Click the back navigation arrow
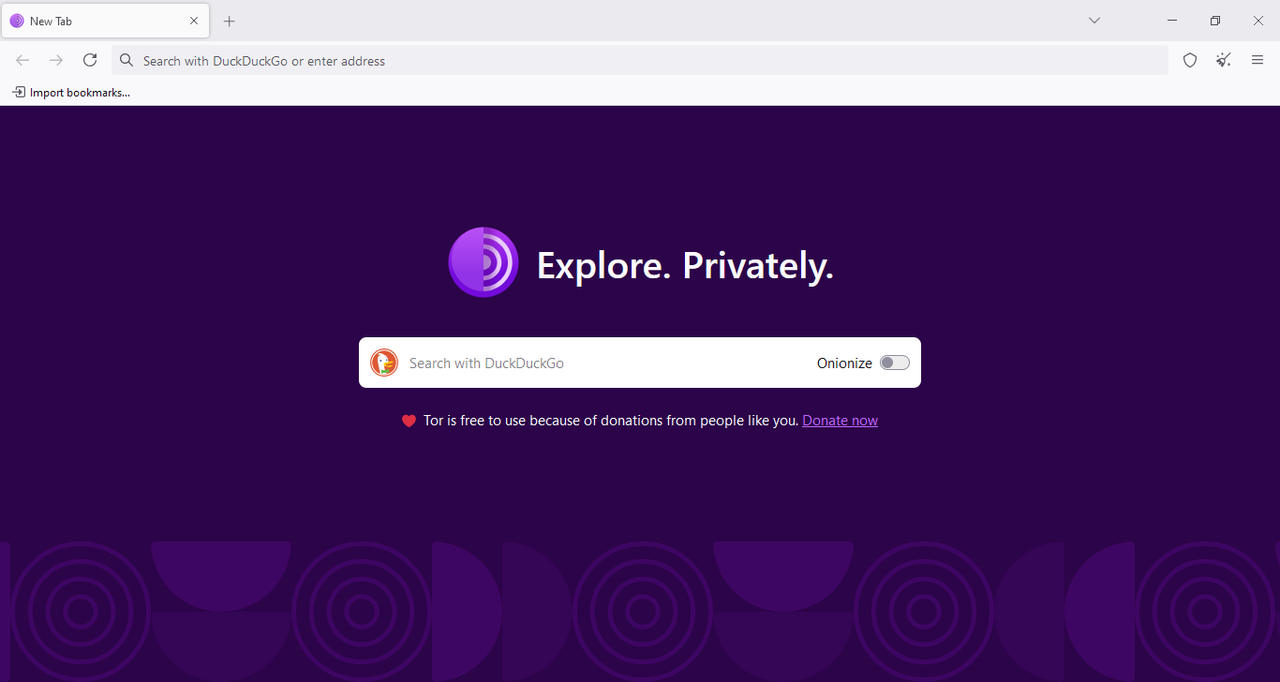Screen dimensions: 1280x682 pyautogui.click(x=22, y=60)
